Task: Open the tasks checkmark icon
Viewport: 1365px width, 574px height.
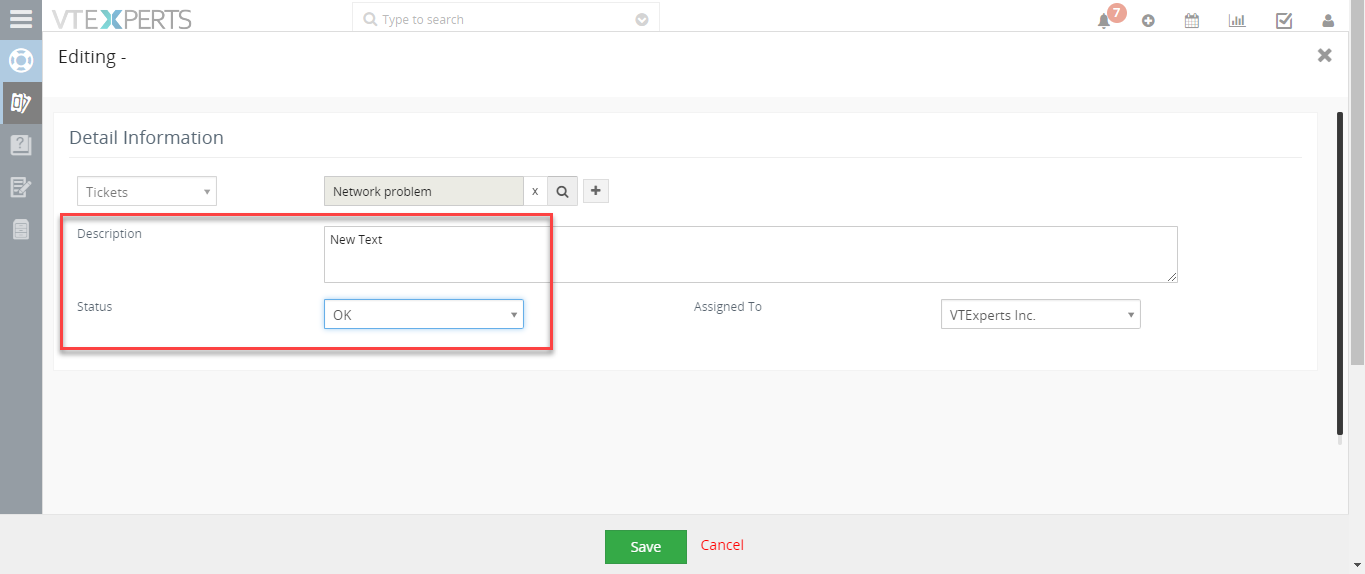Action: click(x=1284, y=20)
